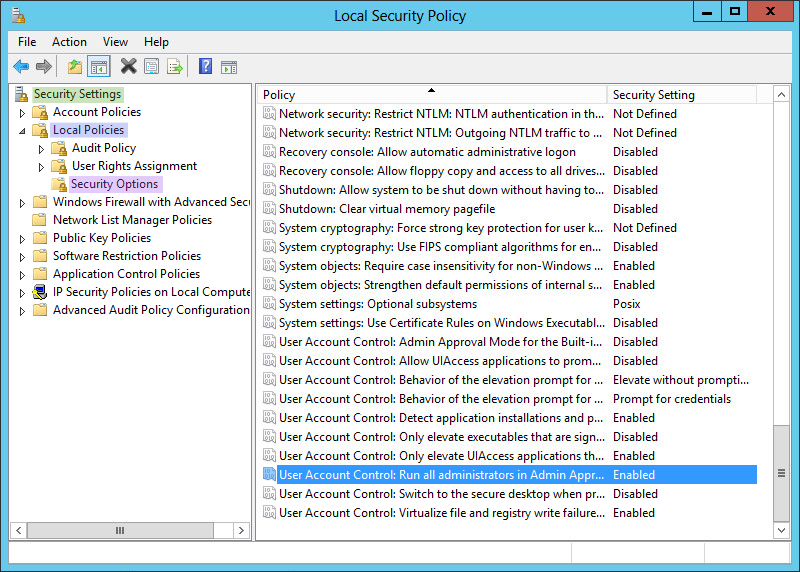This screenshot has width=800, height=572.
Task: Expand the Public Key Policies node
Action: coord(23,238)
